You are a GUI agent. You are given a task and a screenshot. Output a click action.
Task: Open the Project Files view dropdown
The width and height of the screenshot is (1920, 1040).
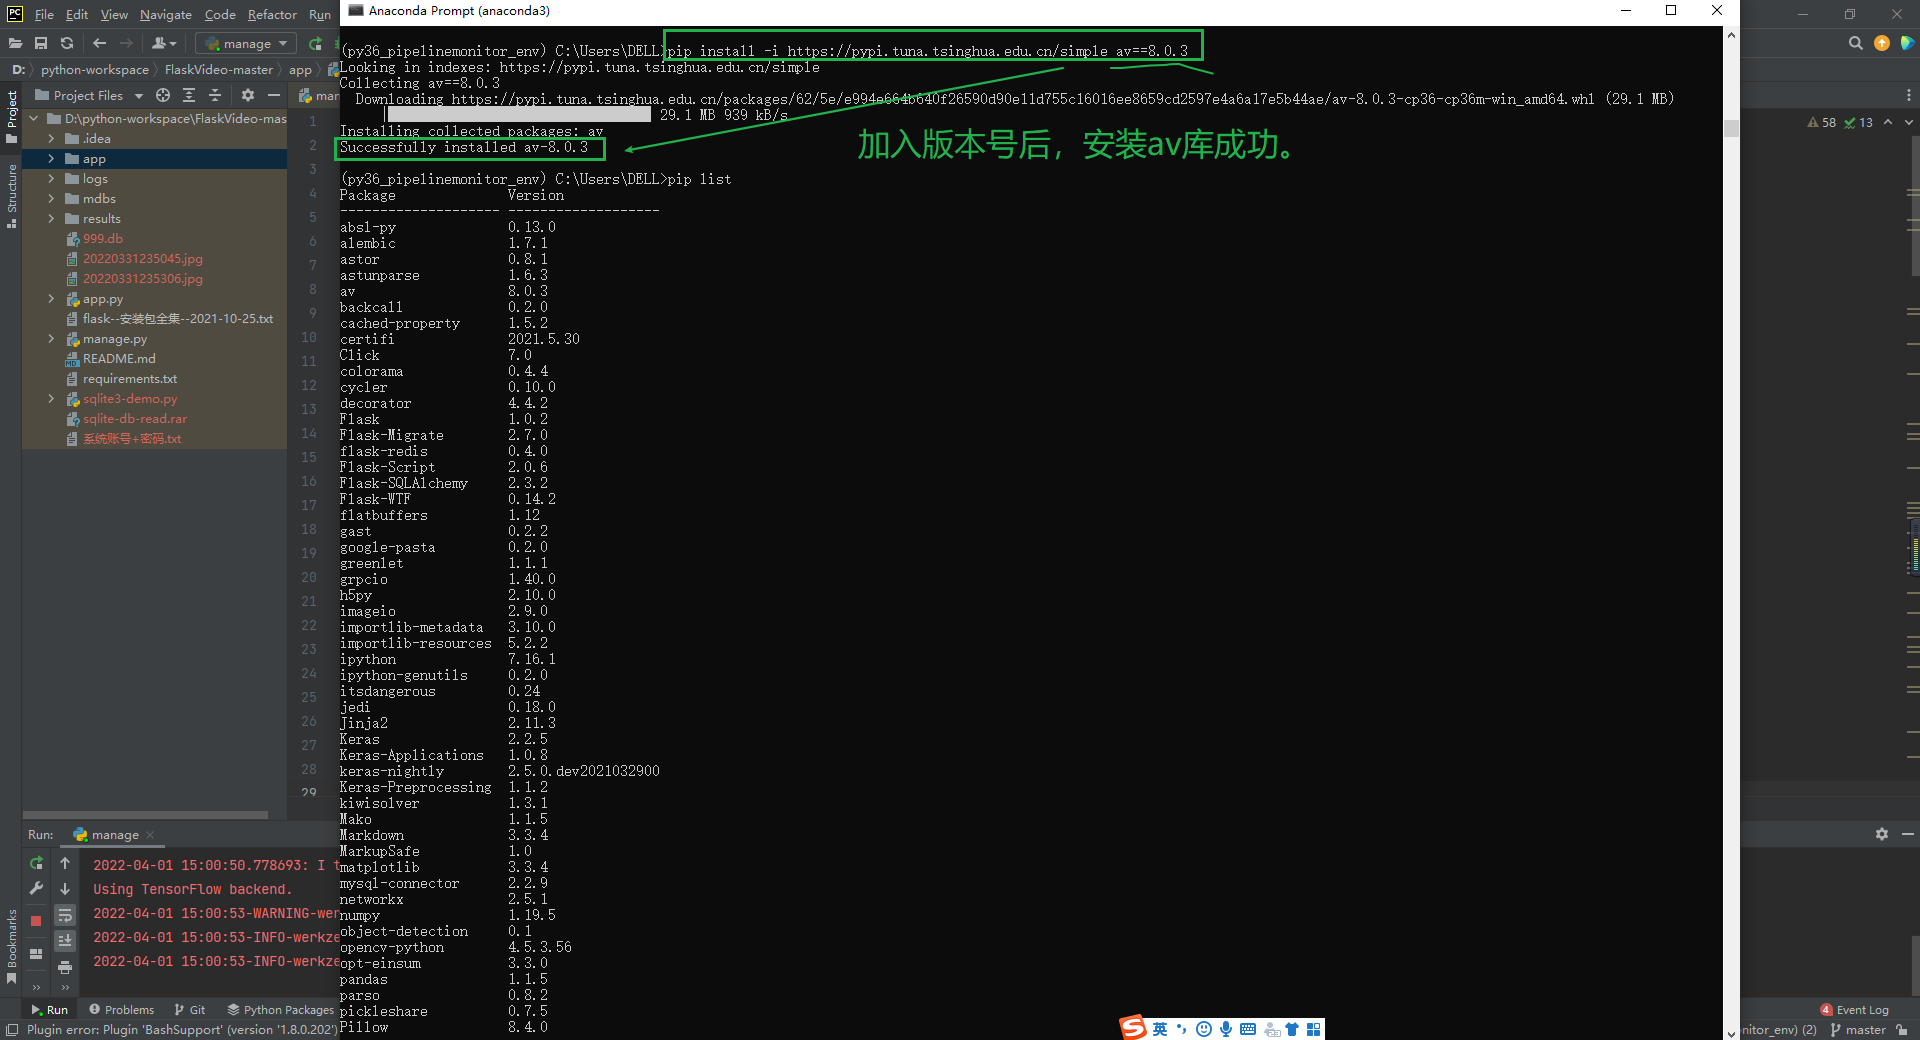139,96
